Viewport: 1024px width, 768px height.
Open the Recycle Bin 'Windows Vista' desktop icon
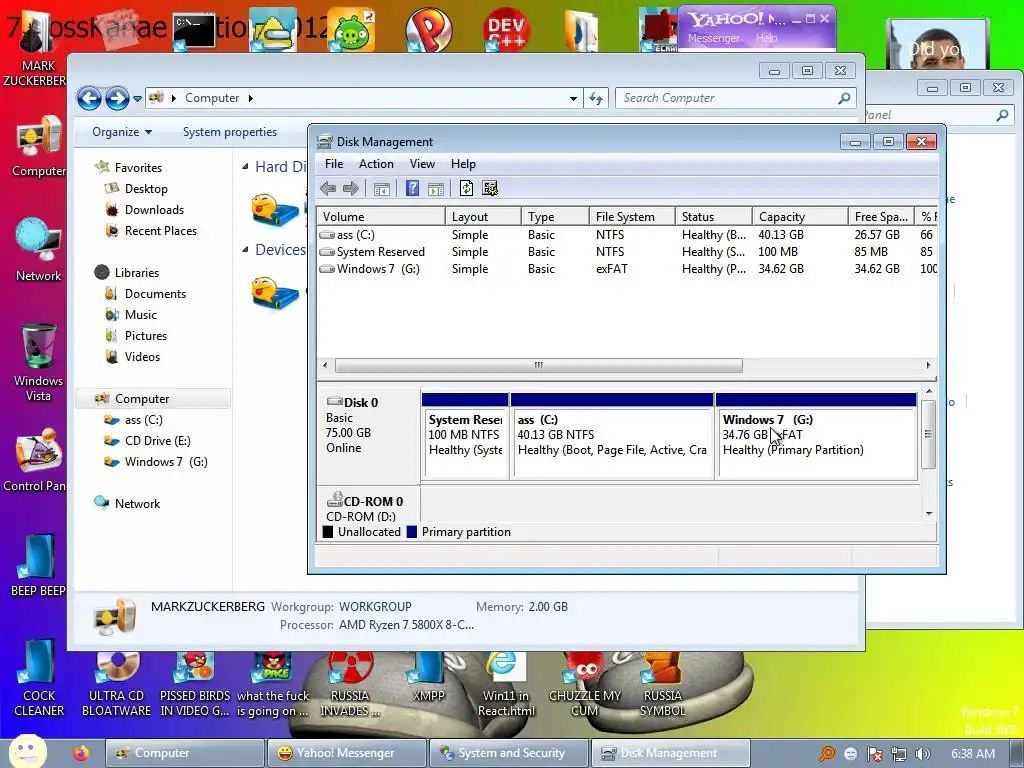click(x=39, y=363)
